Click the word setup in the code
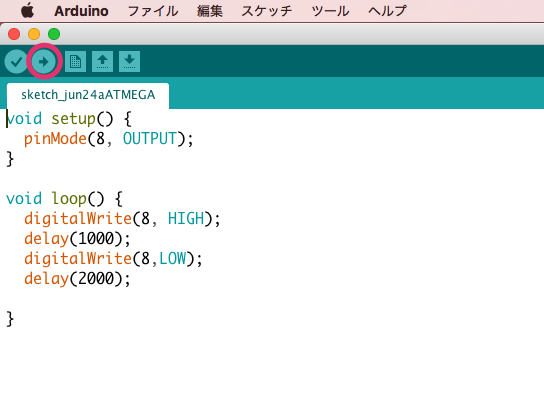The width and height of the screenshot is (544, 417). tap(74, 119)
